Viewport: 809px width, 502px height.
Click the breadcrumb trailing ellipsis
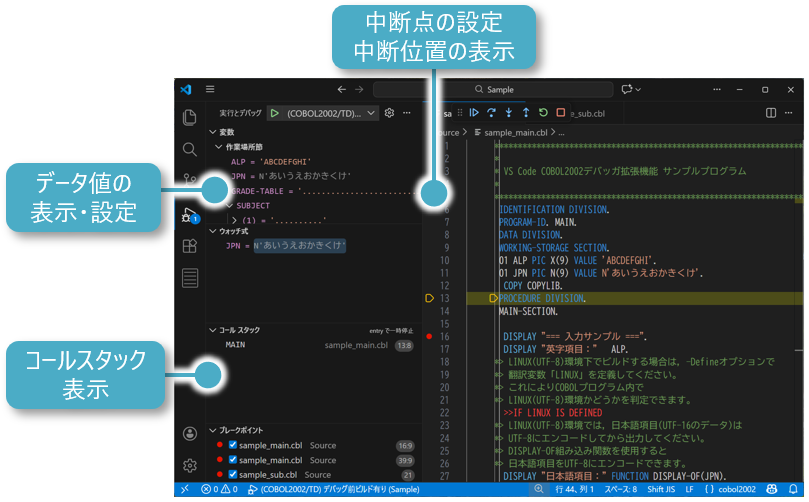click(561, 133)
